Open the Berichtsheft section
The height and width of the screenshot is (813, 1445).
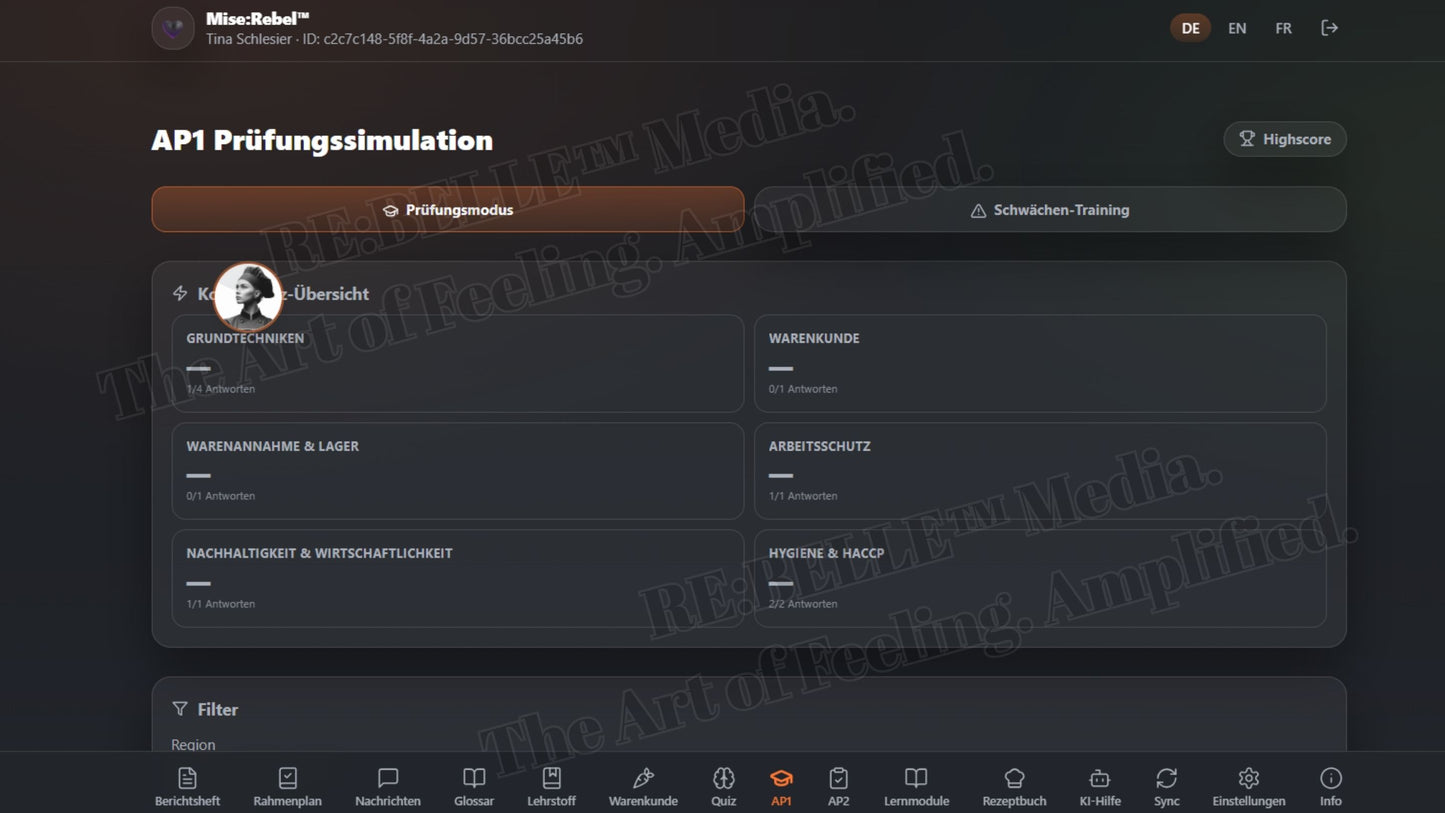coord(187,787)
